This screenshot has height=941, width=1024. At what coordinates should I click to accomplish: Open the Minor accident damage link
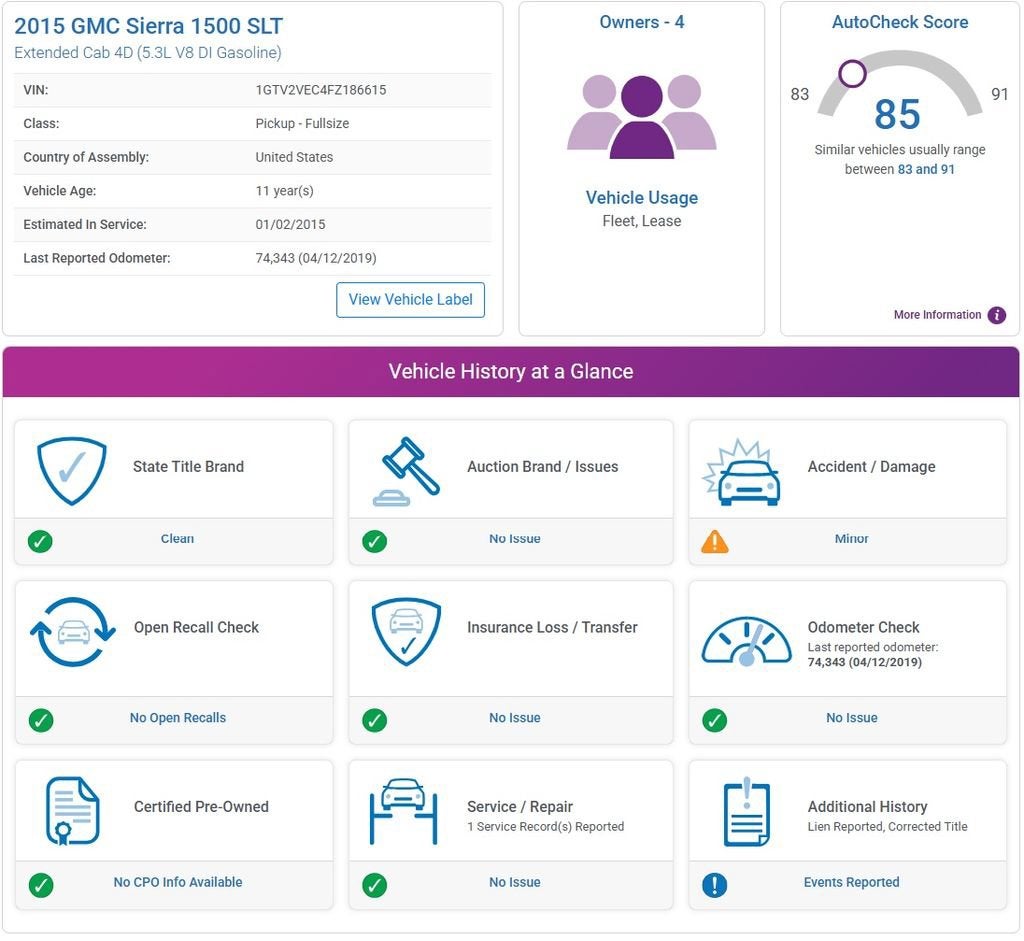pos(852,539)
